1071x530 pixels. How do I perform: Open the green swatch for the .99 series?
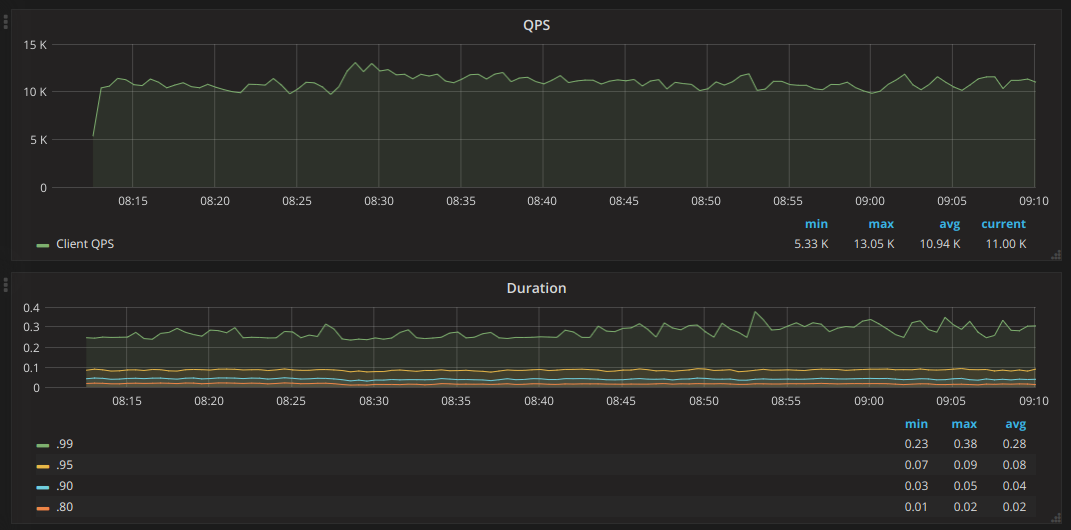click(x=43, y=445)
